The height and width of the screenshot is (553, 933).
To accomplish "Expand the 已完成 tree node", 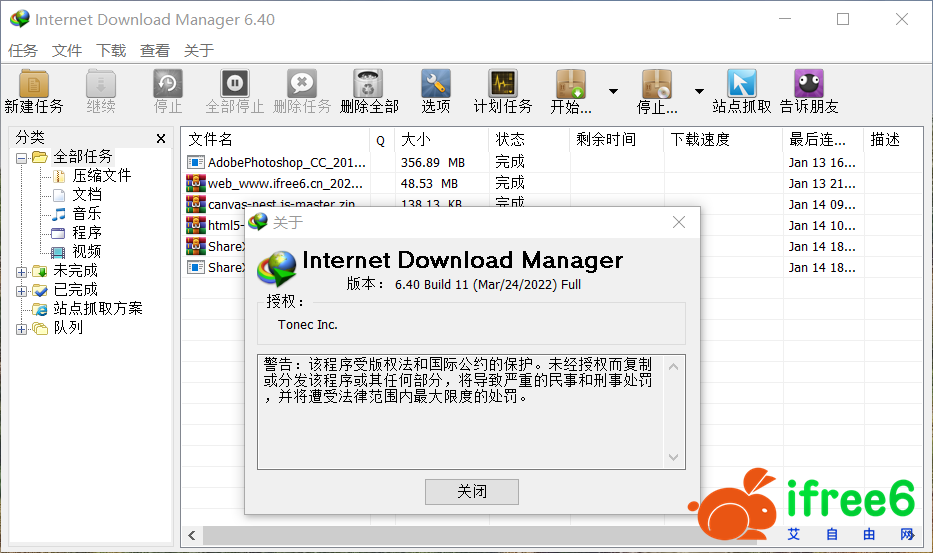I will [22, 290].
